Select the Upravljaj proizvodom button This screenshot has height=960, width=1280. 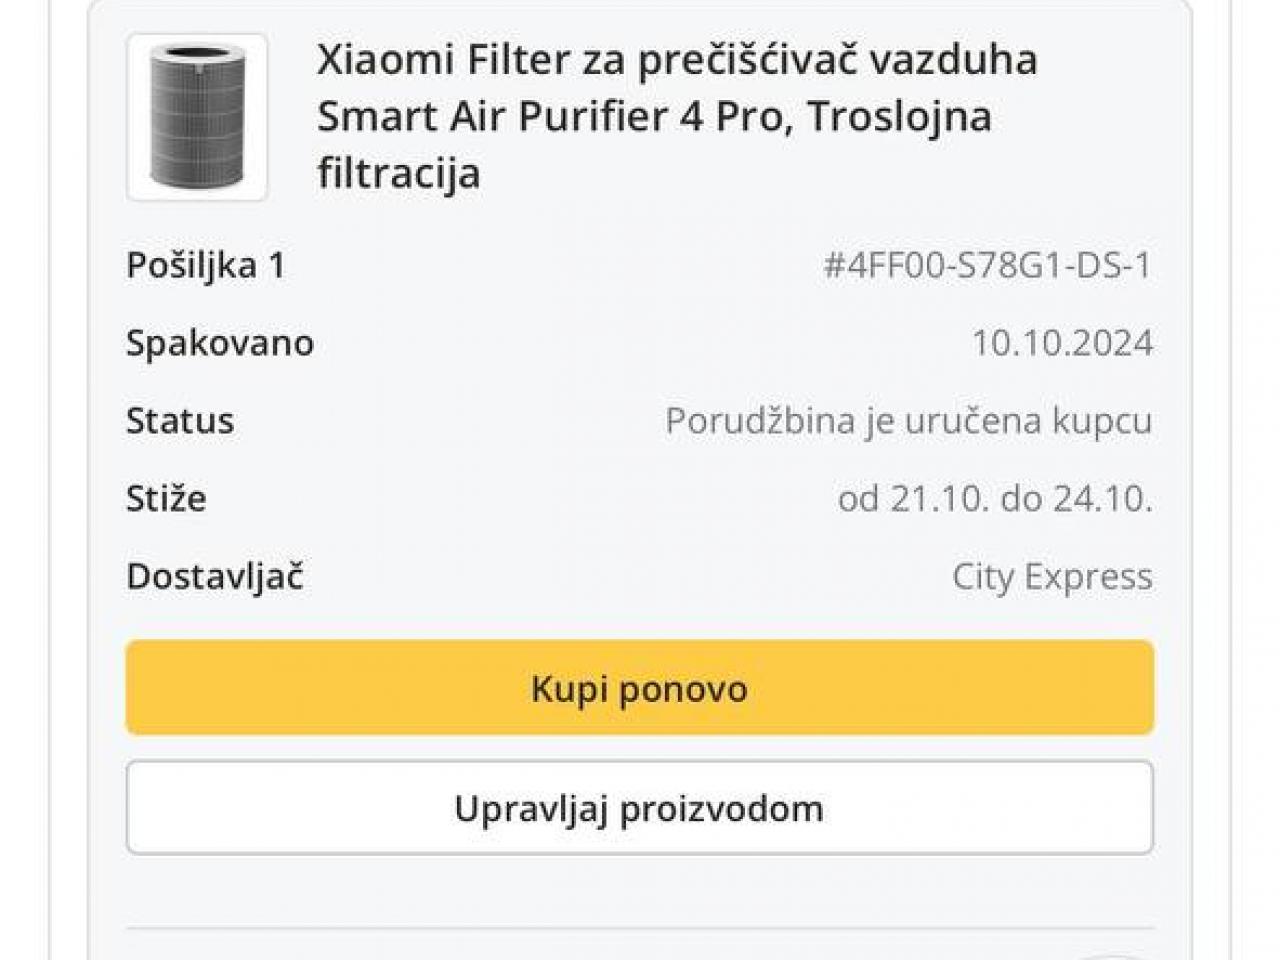640,808
